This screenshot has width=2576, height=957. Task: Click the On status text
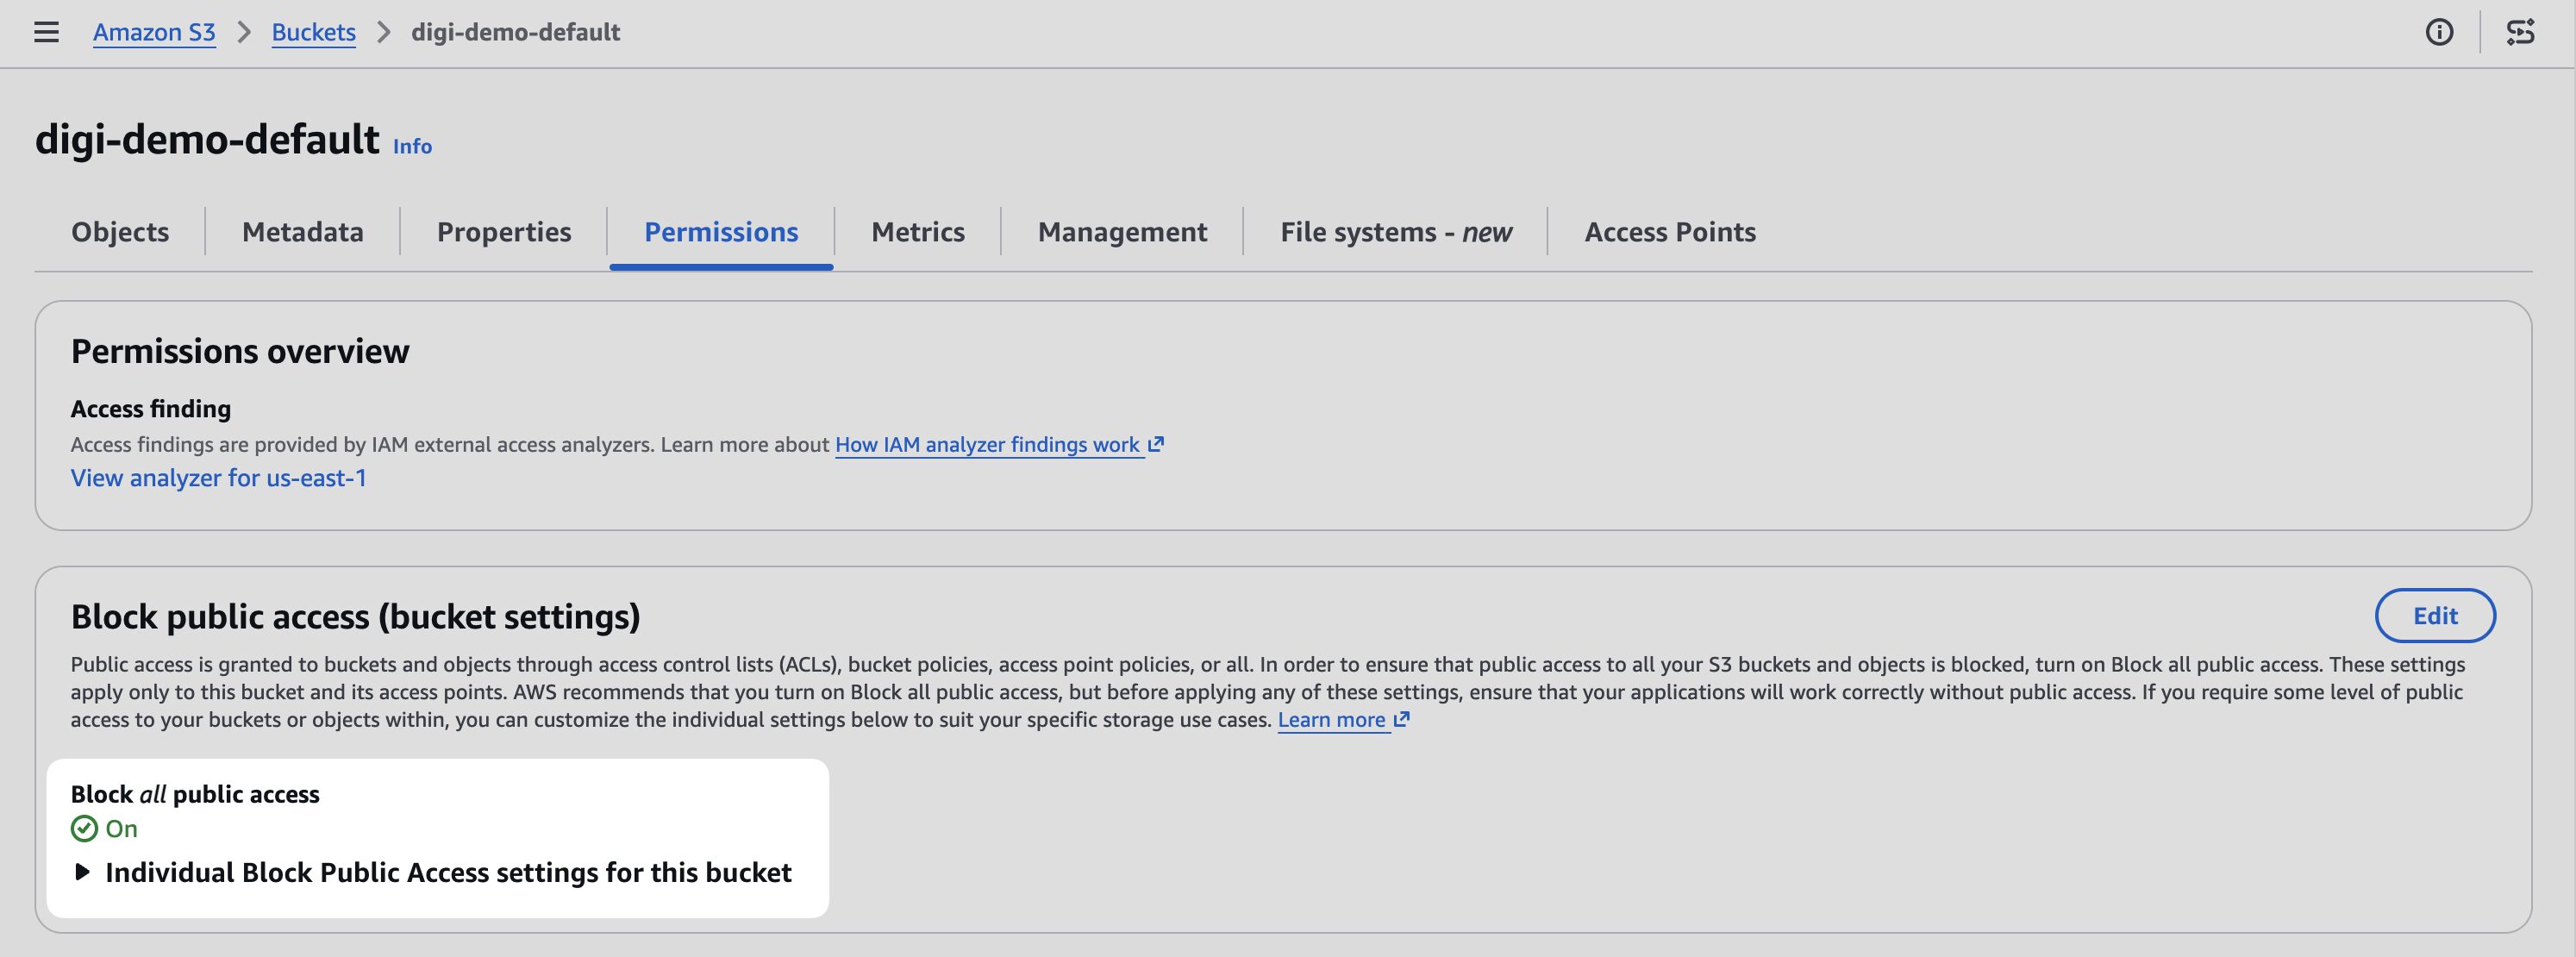pyautogui.click(x=122, y=829)
